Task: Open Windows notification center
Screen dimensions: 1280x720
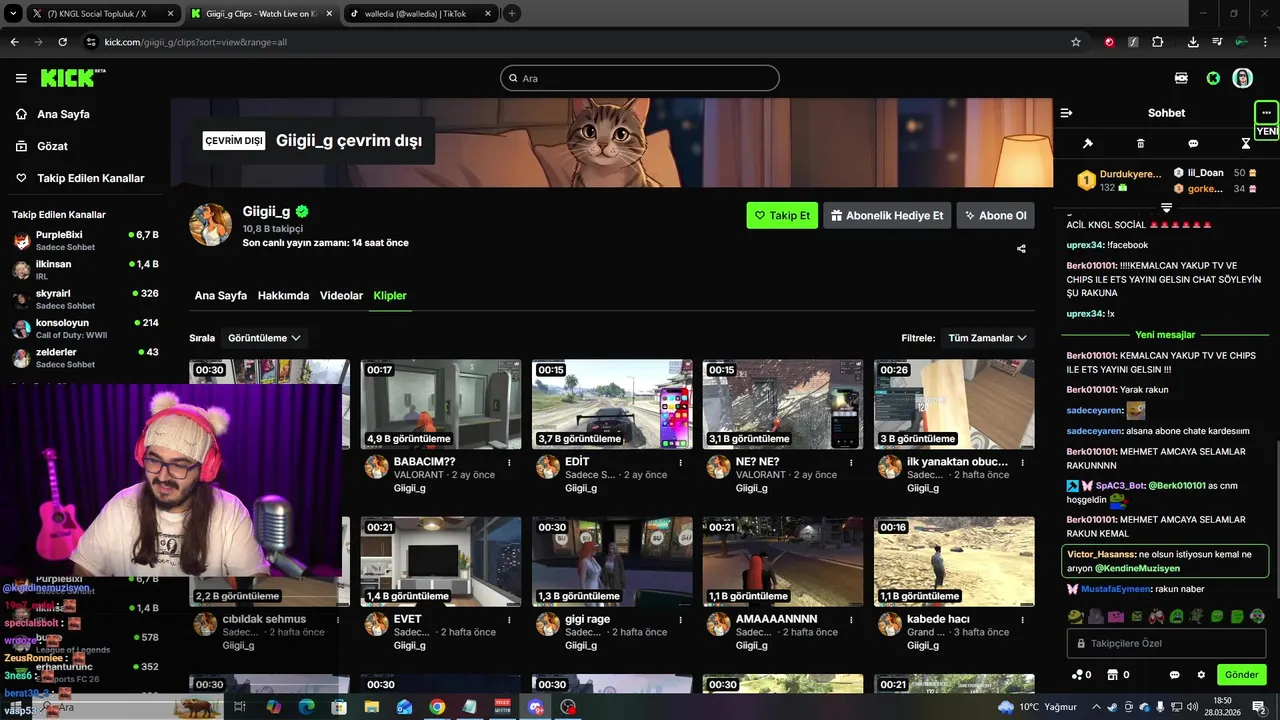Action: (x=1259, y=707)
